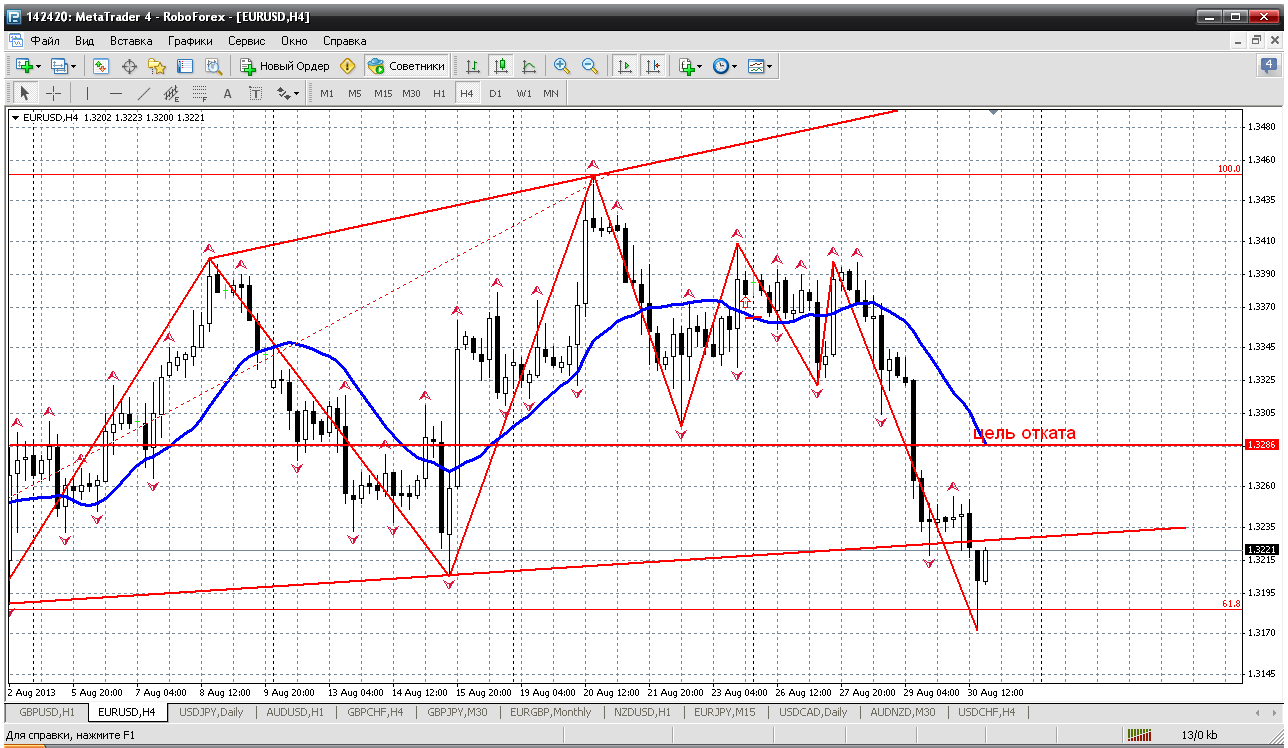The width and height of the screenshot is (1288, 748).
Task: Switch chart to candlestick mode
Action: 501,66
